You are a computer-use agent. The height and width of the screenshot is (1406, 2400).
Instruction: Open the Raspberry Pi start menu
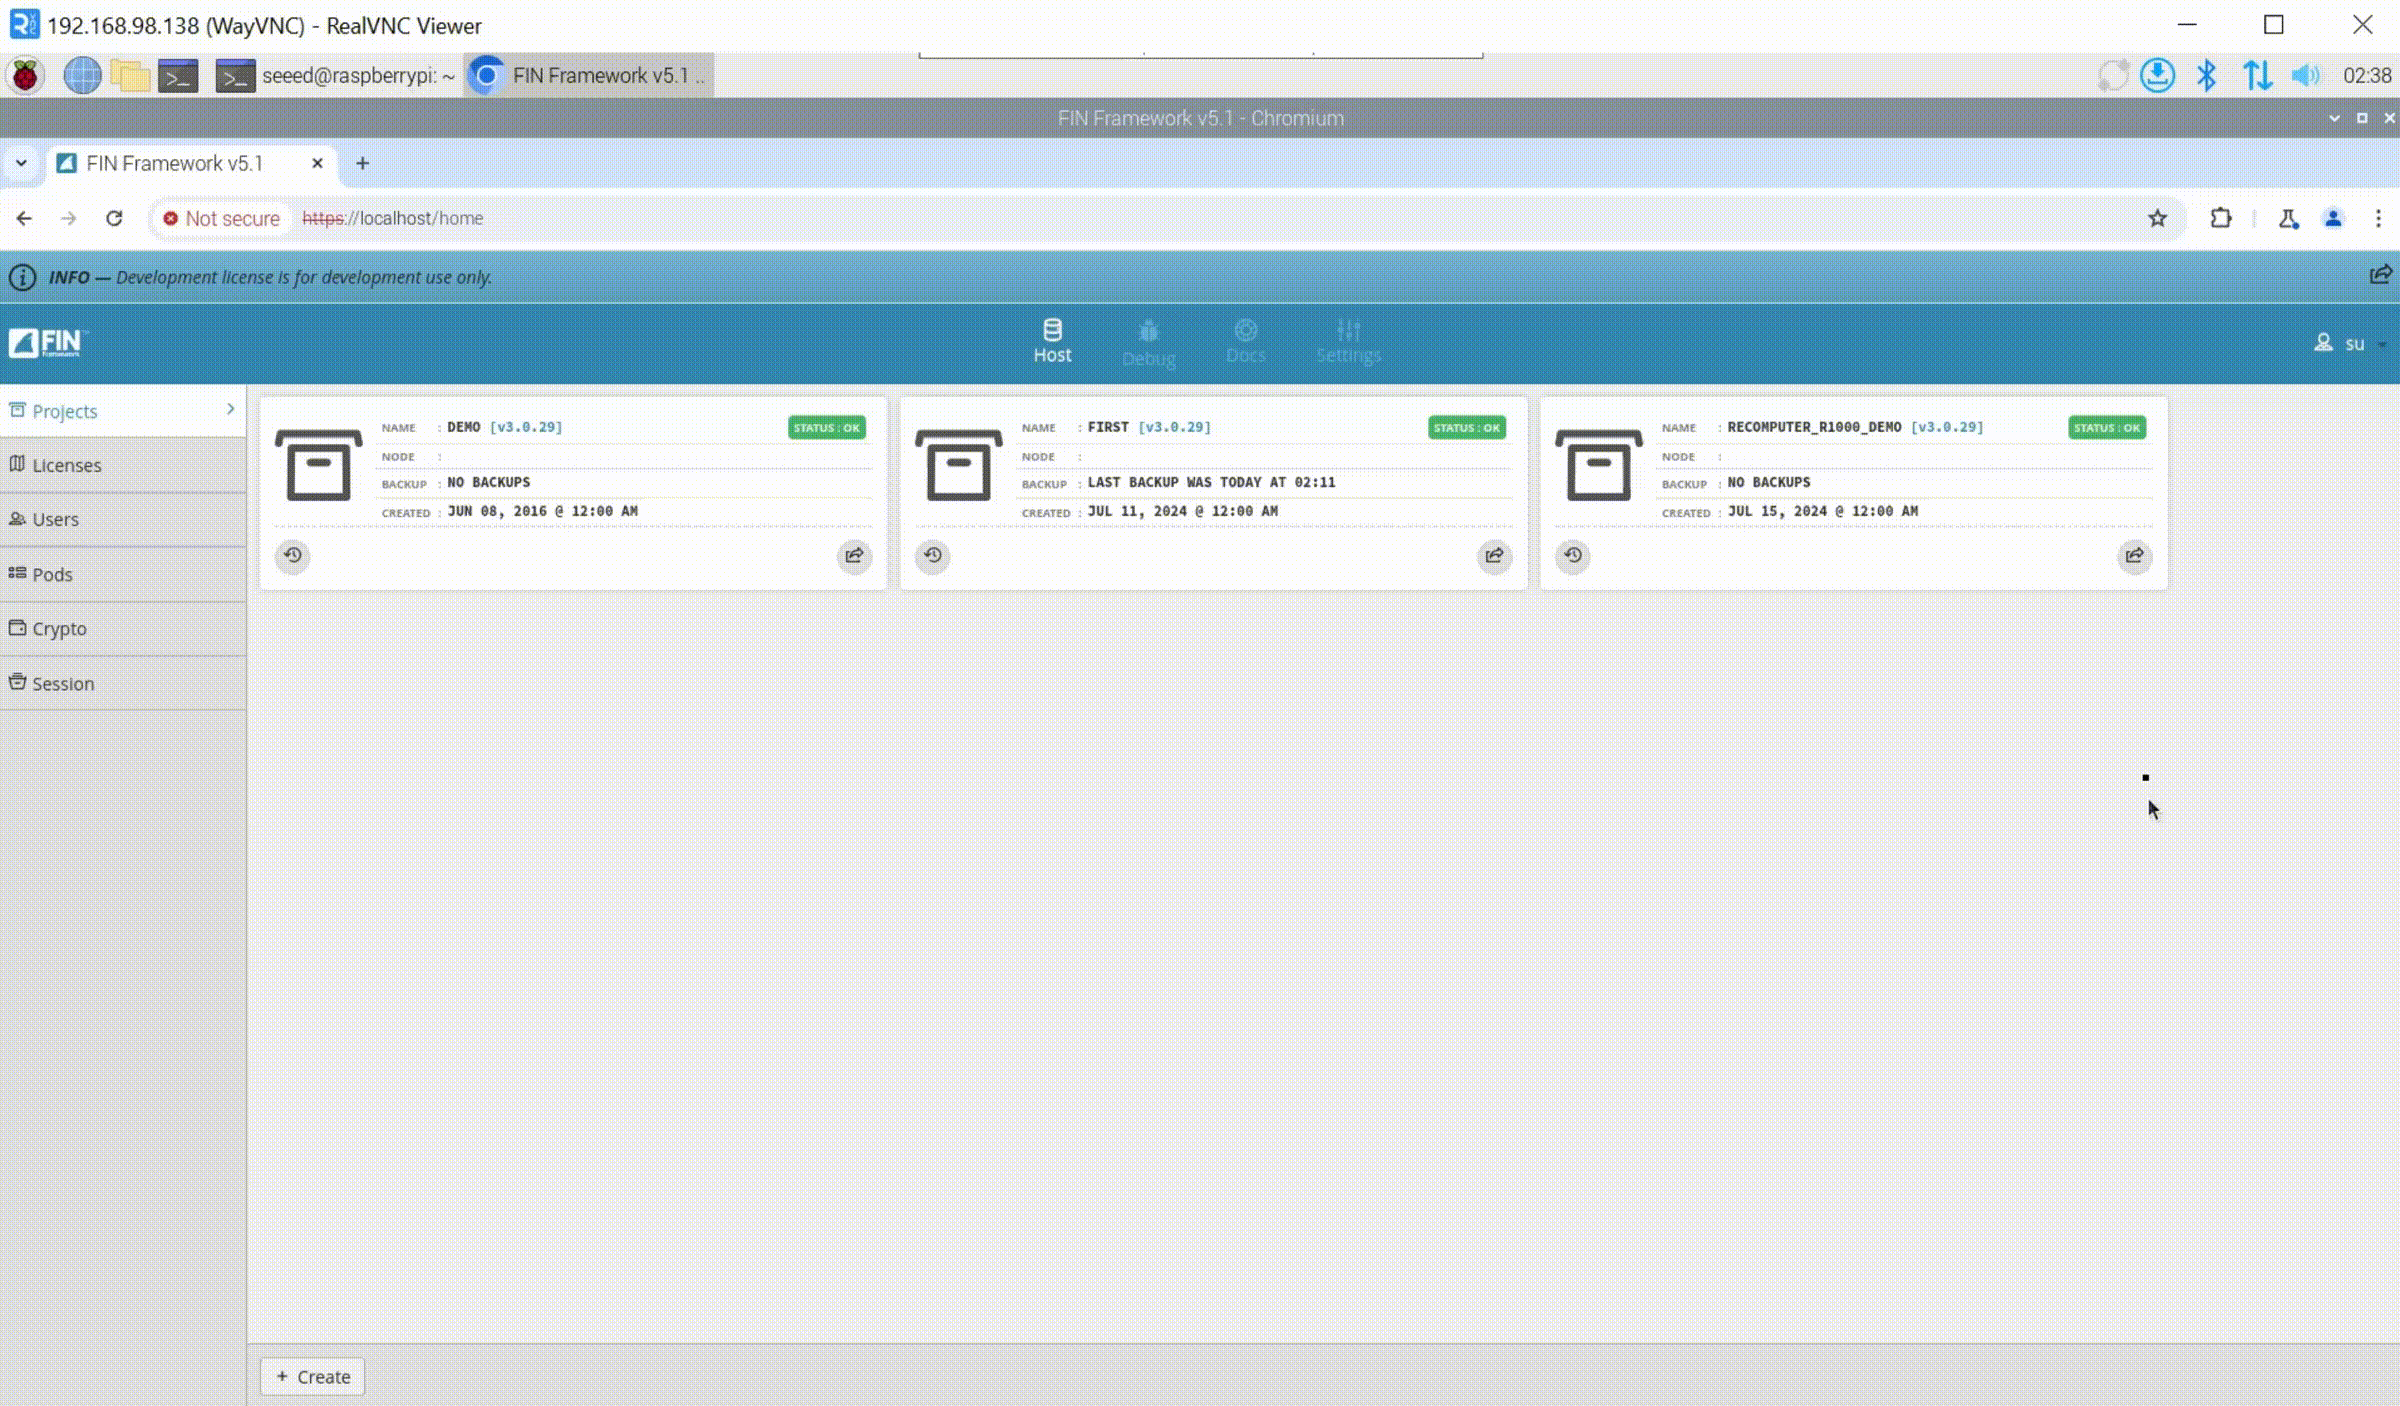point(26,75)
